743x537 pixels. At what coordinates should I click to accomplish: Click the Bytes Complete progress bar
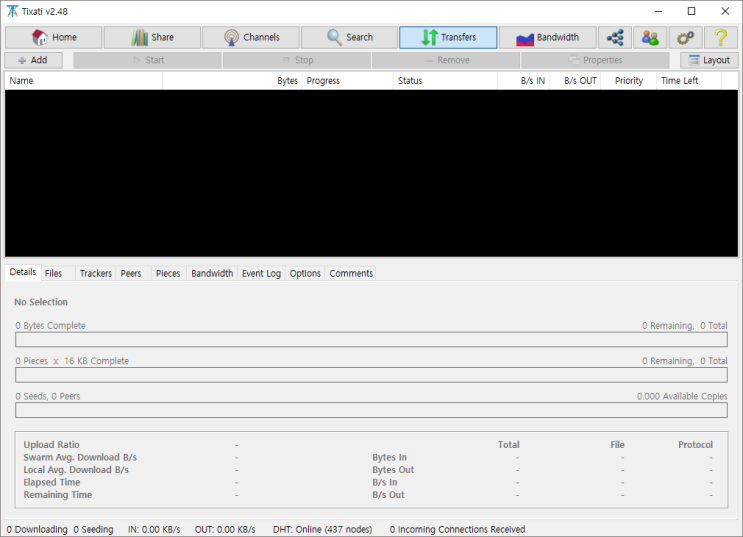(x=371, y=340)
